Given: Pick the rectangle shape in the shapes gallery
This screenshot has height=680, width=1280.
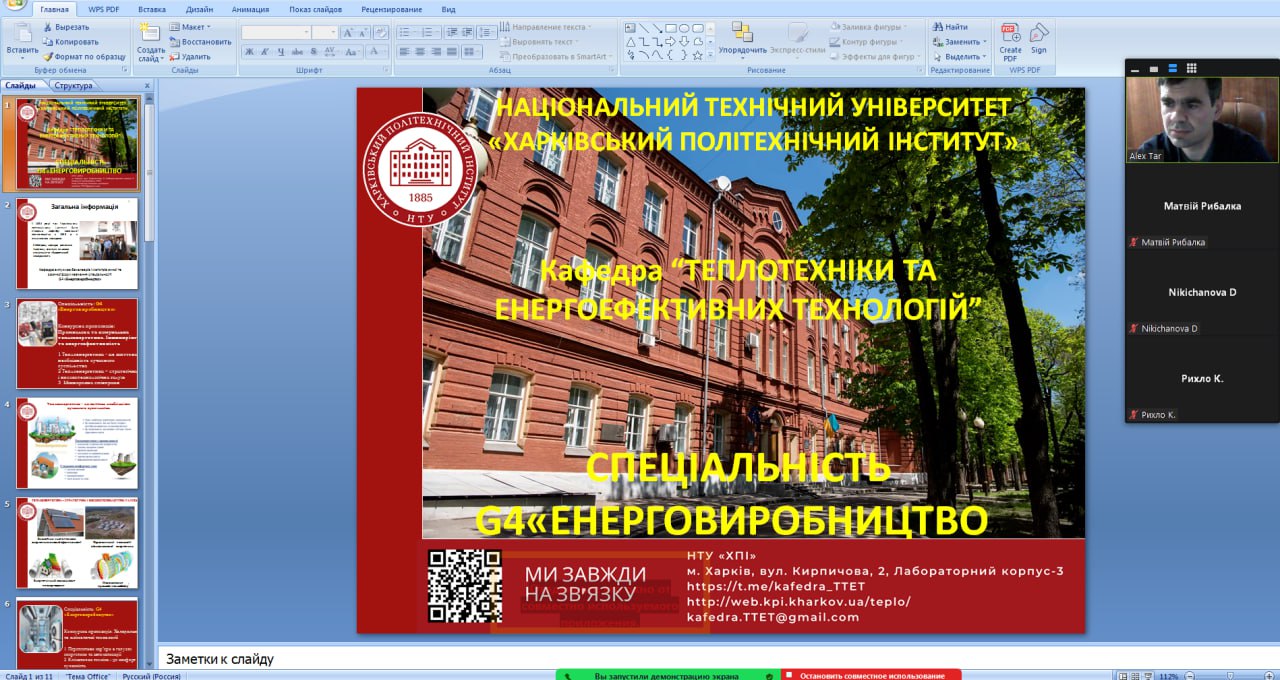Looking at the screenshot, I should click(672, 28).
